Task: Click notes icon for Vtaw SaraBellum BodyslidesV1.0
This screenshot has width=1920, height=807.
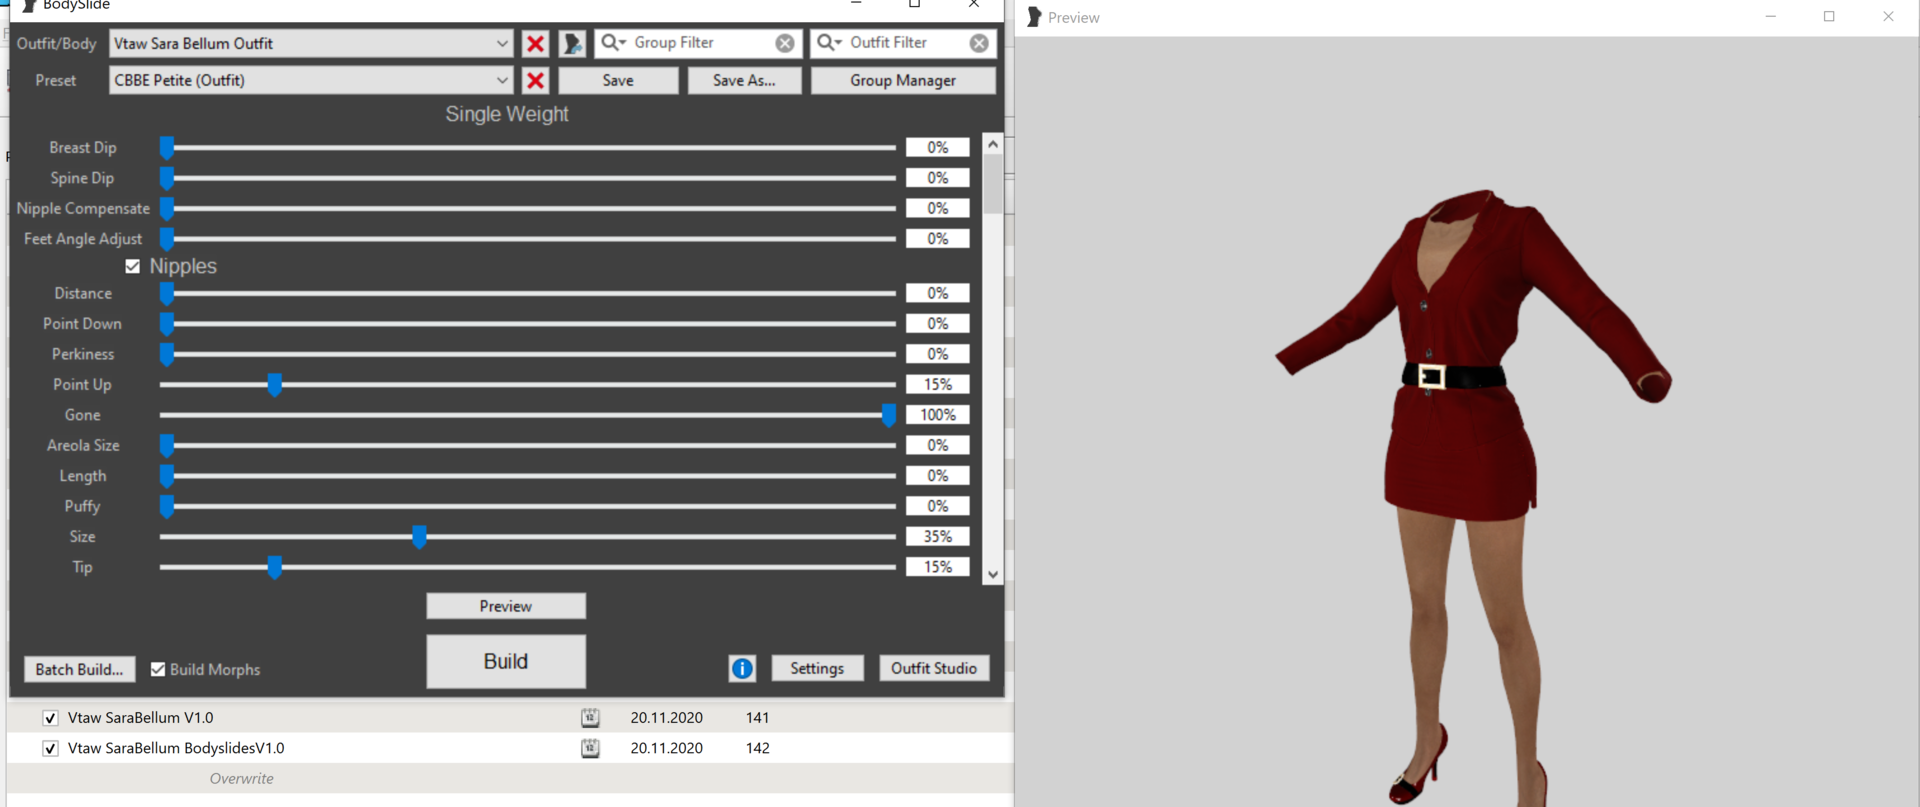Action: click(x=590, y=748)
